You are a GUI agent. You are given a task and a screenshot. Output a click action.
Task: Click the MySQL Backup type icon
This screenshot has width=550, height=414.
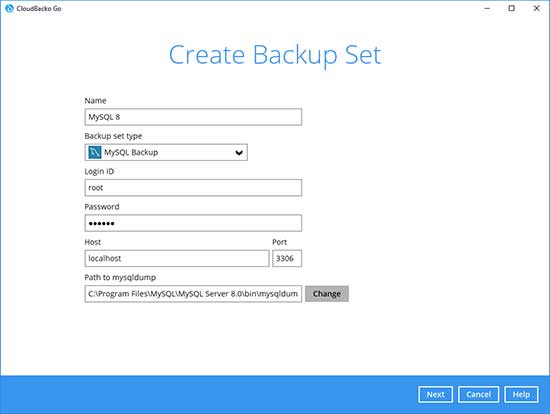pos(95,152)
